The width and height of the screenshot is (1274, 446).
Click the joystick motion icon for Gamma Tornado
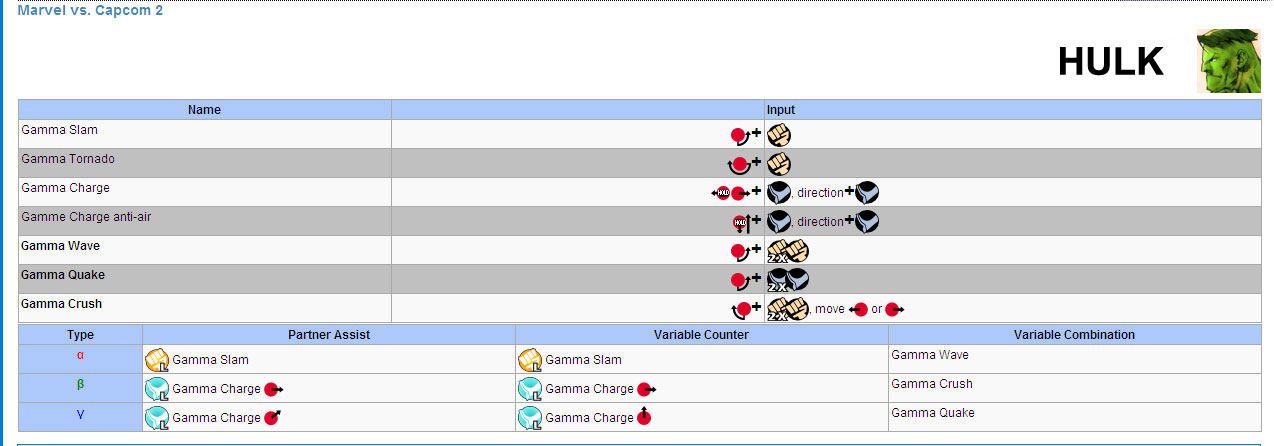739,164
